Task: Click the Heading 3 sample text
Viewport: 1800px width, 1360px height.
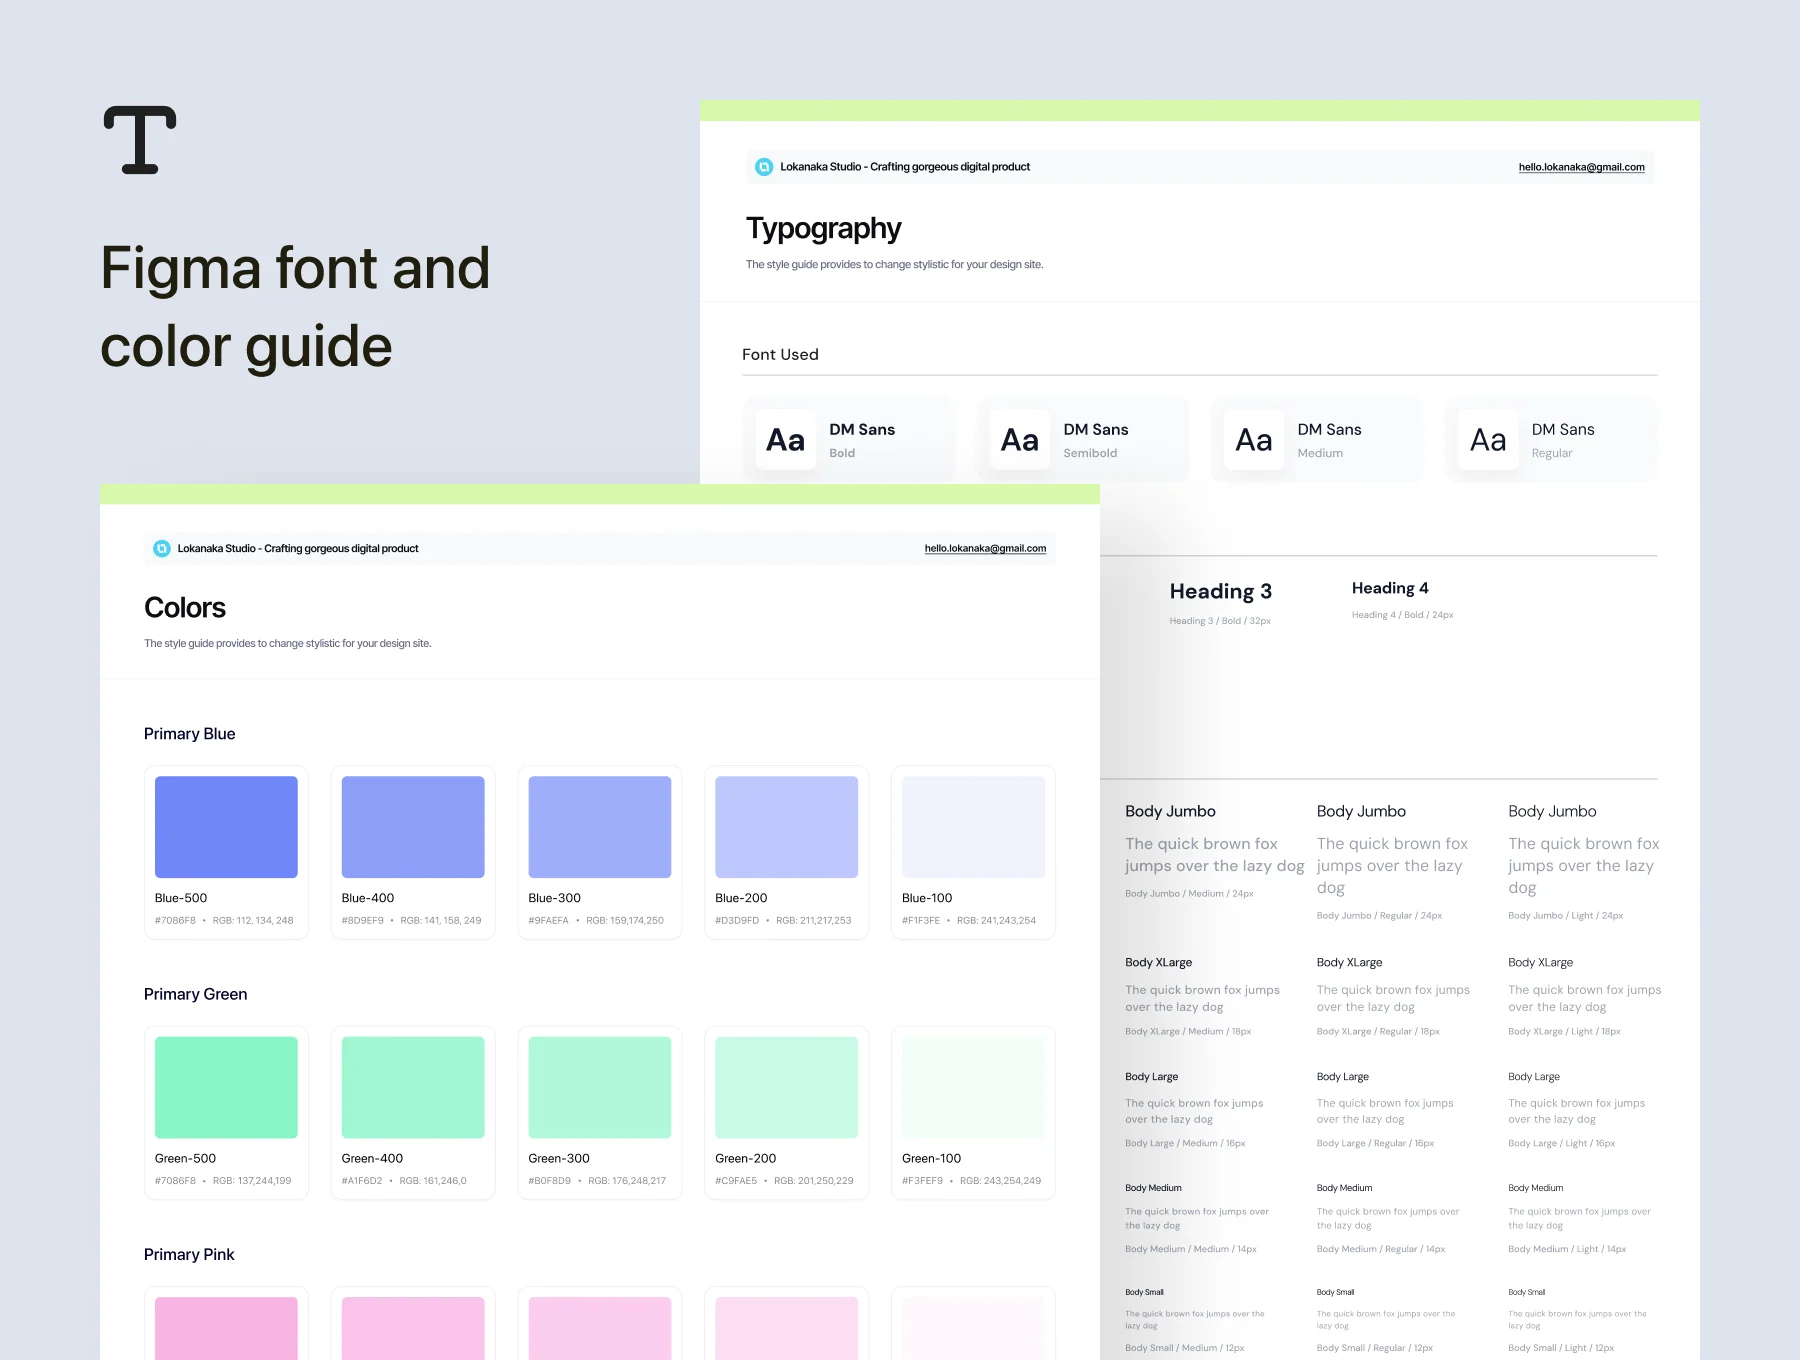Action: point(1220,591)
